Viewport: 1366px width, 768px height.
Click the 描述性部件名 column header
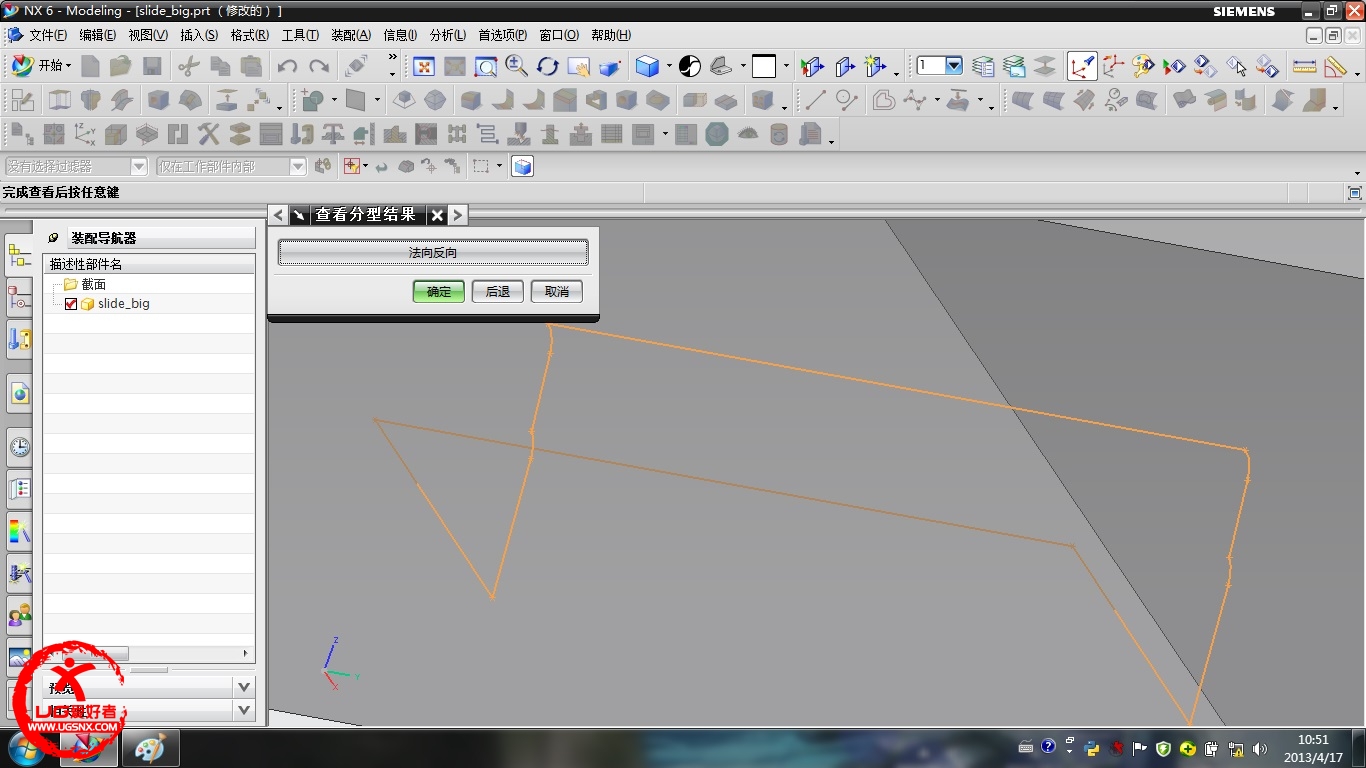coord(149,264)
